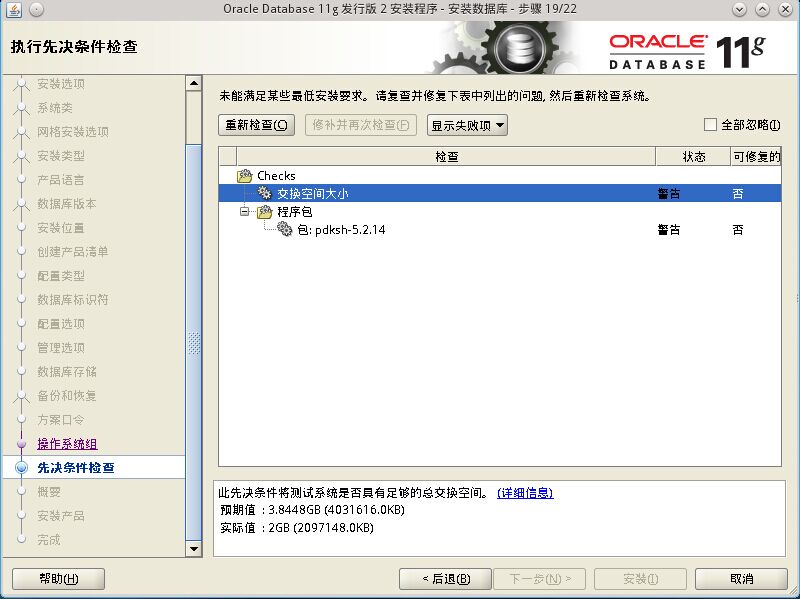Click the 完成 step
The height and width of the screenshot is (599, 800).
click(49, 540)
